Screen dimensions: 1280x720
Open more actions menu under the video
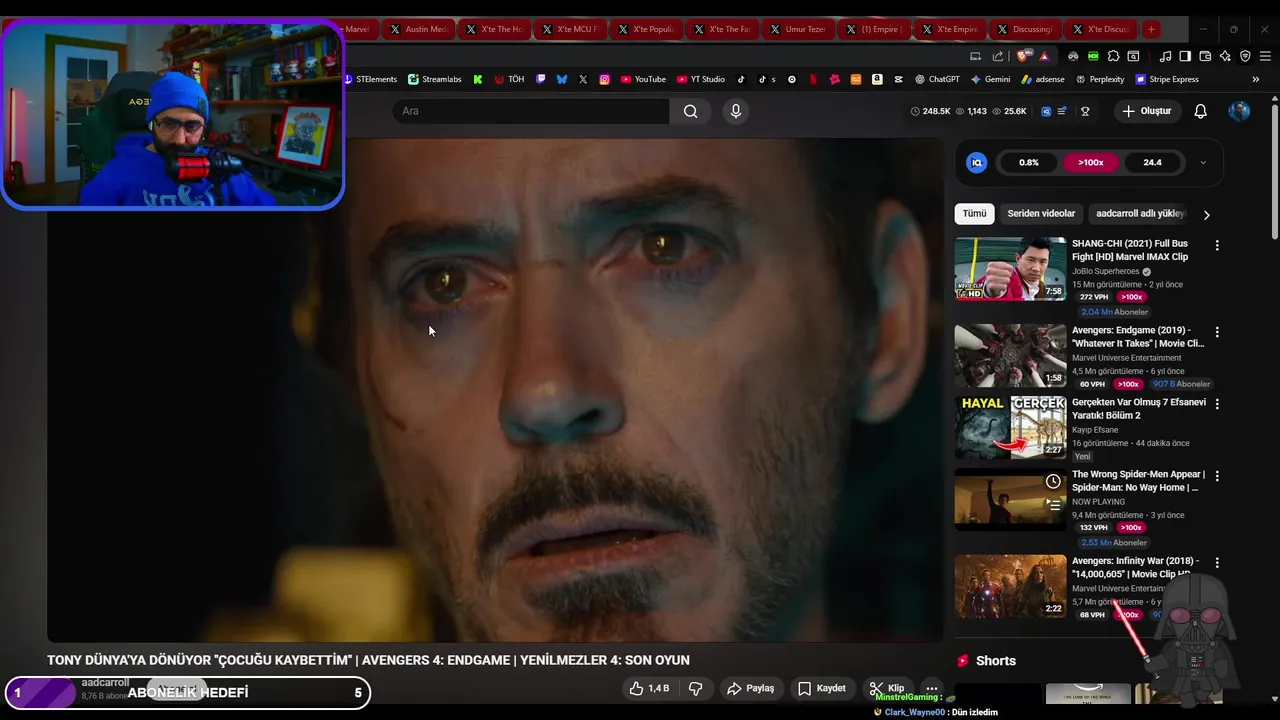[931, 688]
